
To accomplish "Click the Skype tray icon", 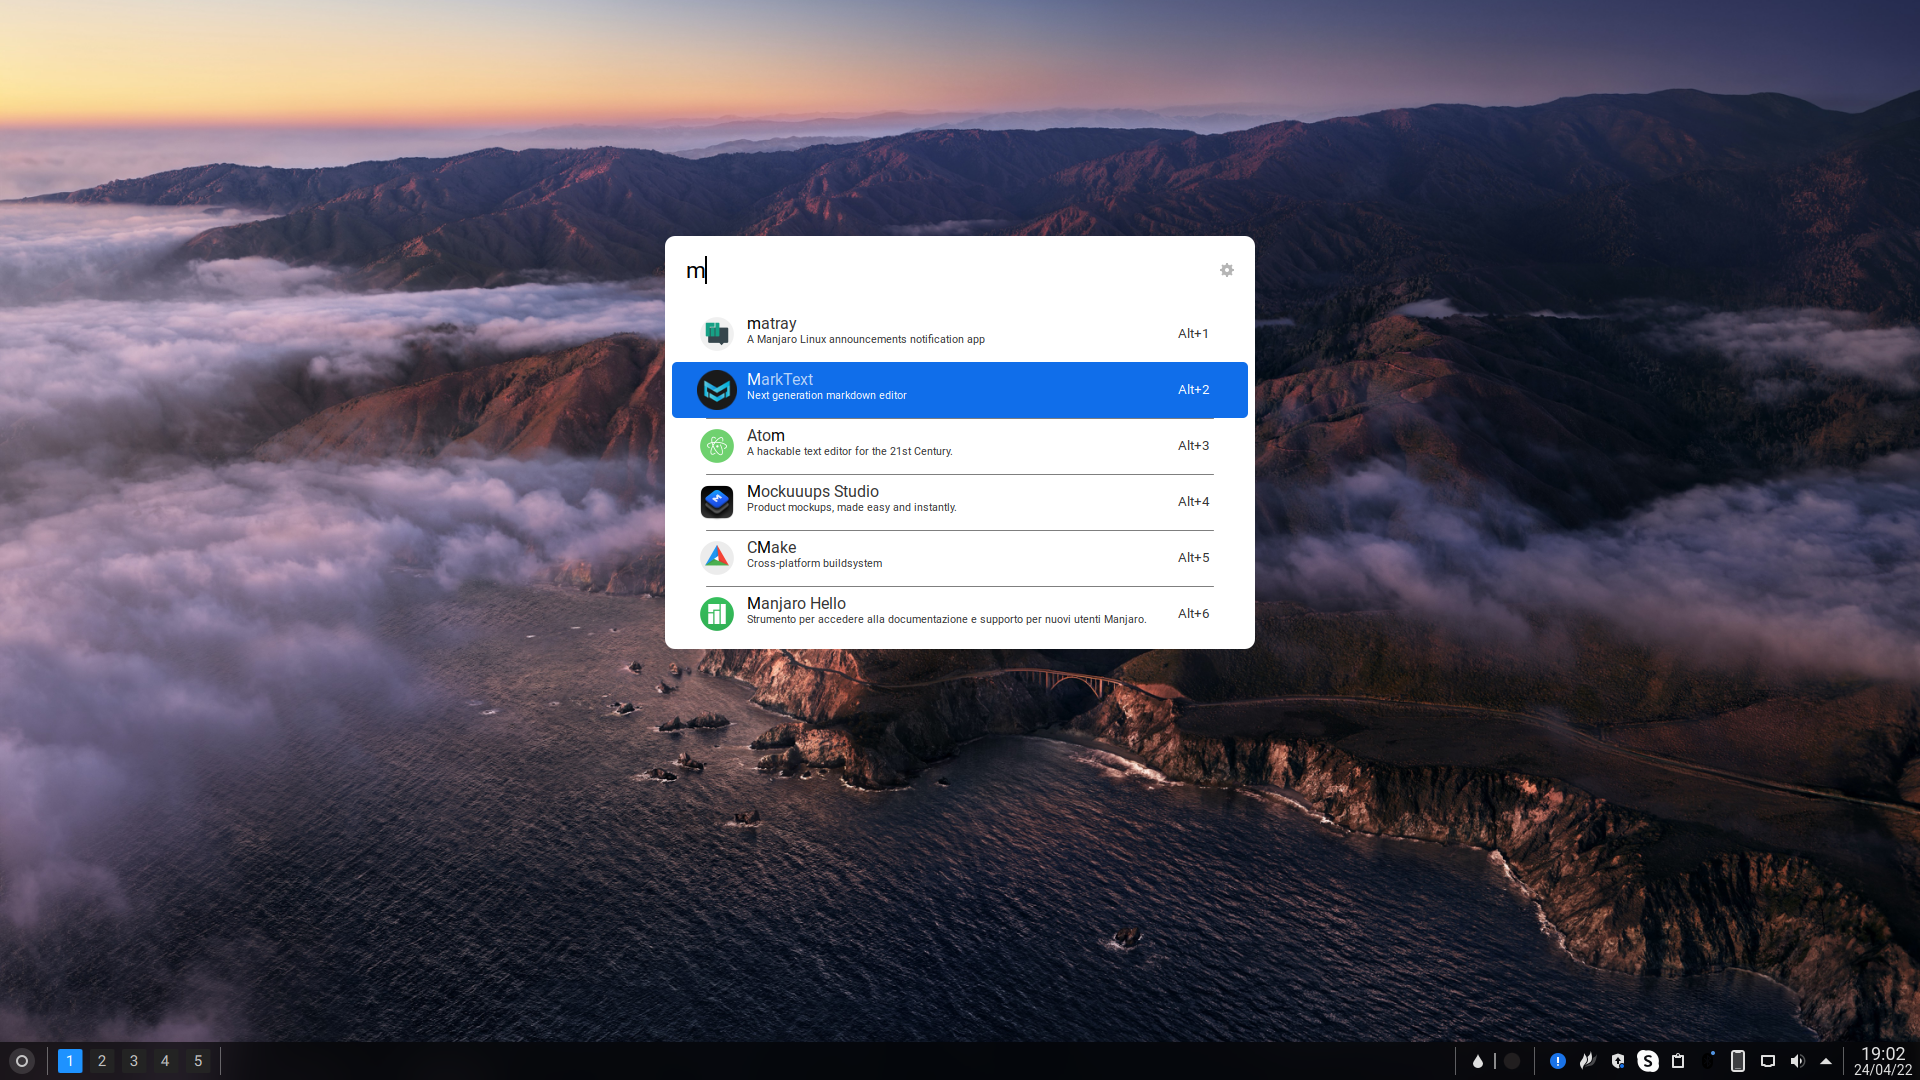I will click(x=1647, y=1061).
